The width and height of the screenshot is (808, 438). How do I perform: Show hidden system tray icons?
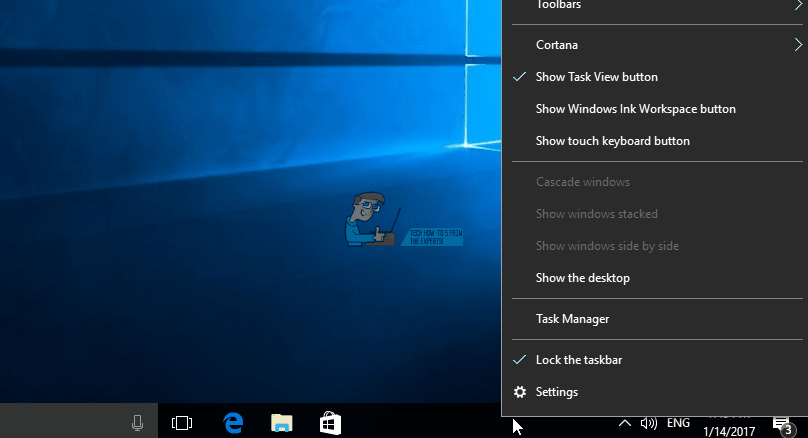624,424
